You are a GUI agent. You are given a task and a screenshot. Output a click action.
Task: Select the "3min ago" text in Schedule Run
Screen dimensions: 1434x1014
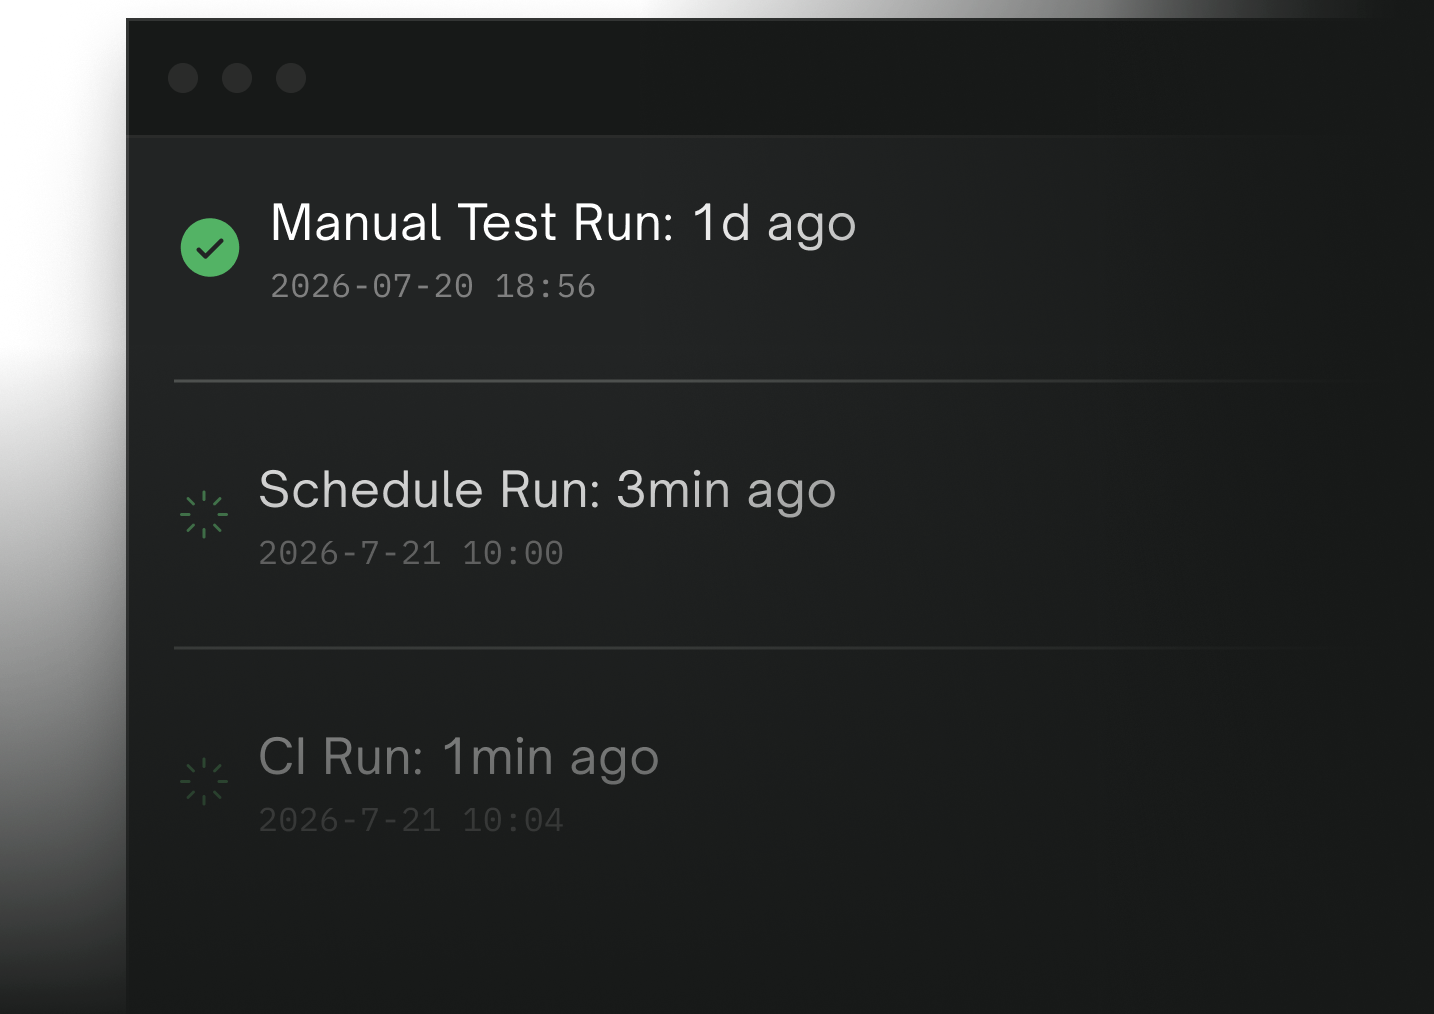726,489
